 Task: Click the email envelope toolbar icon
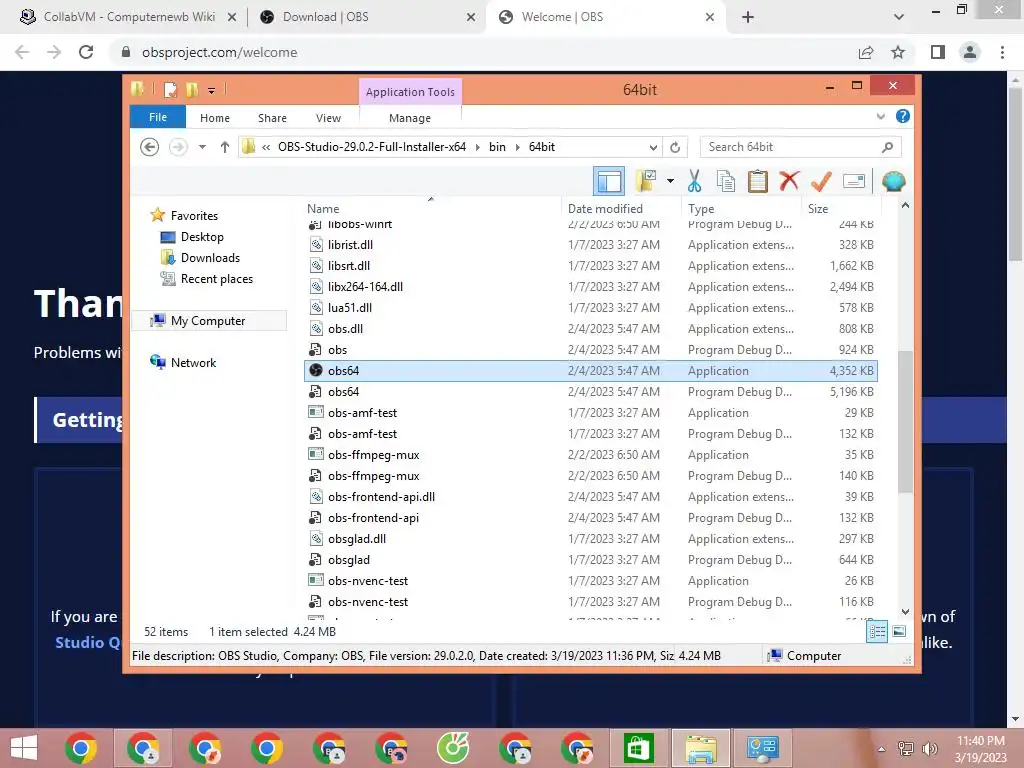854,181
